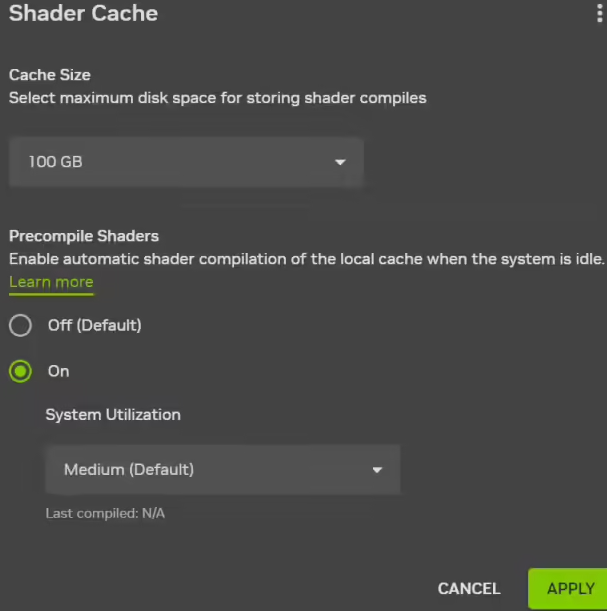Select the On radio button circle
The width and height of the screenshot is (607, 611).
(x=20, y=371)
